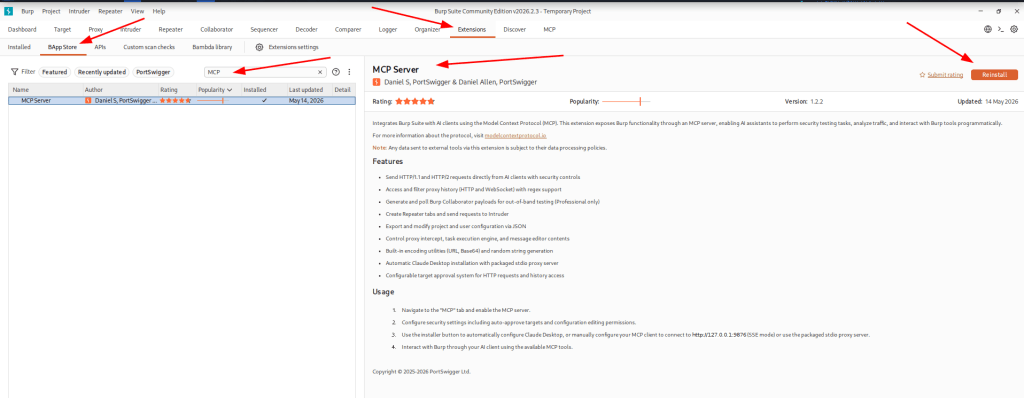Open the terminal prompt icon
Viewport: 1024px width, 398px height.
point(1000,29)
